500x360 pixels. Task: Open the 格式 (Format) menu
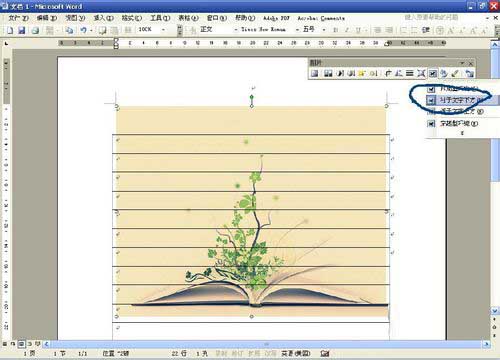[131, 18]
